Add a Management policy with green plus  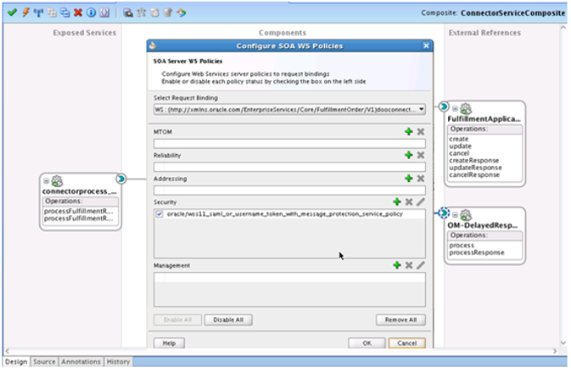click(397, 265)
